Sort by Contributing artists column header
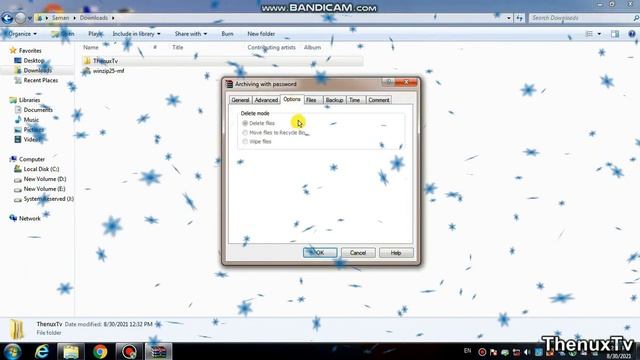Viewport: 640px width, 360px height. (271, 47)
